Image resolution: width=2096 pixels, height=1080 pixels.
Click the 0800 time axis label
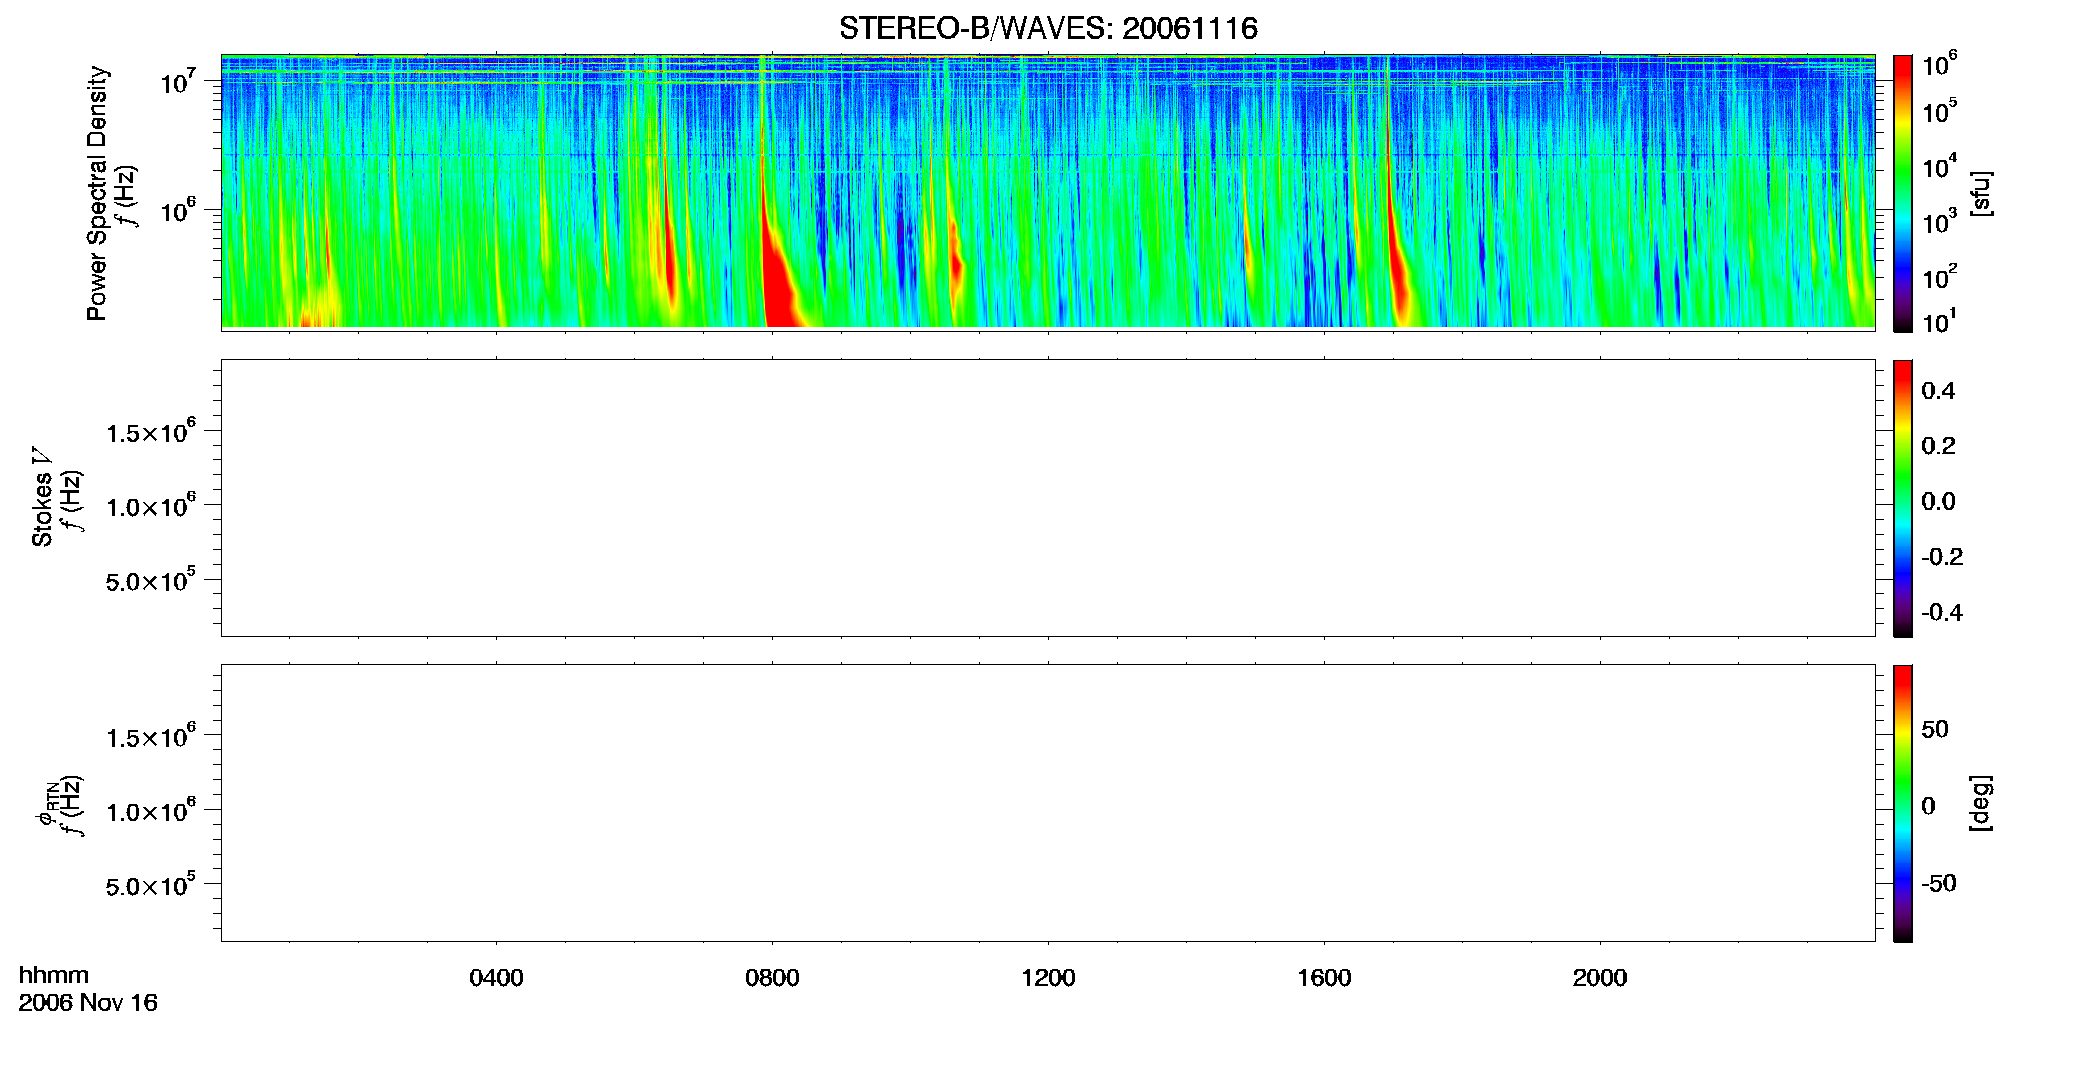coord(772,978)
